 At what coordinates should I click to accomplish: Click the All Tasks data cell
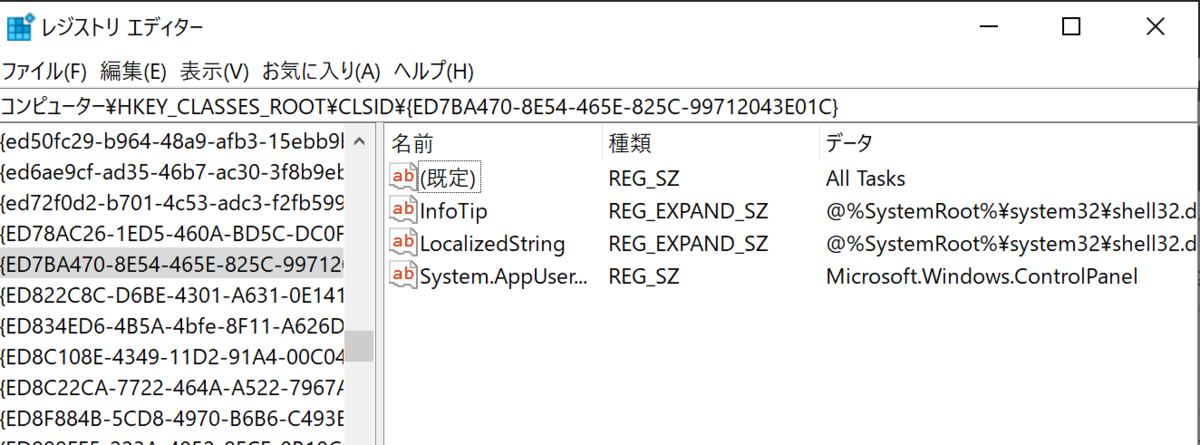866,179
